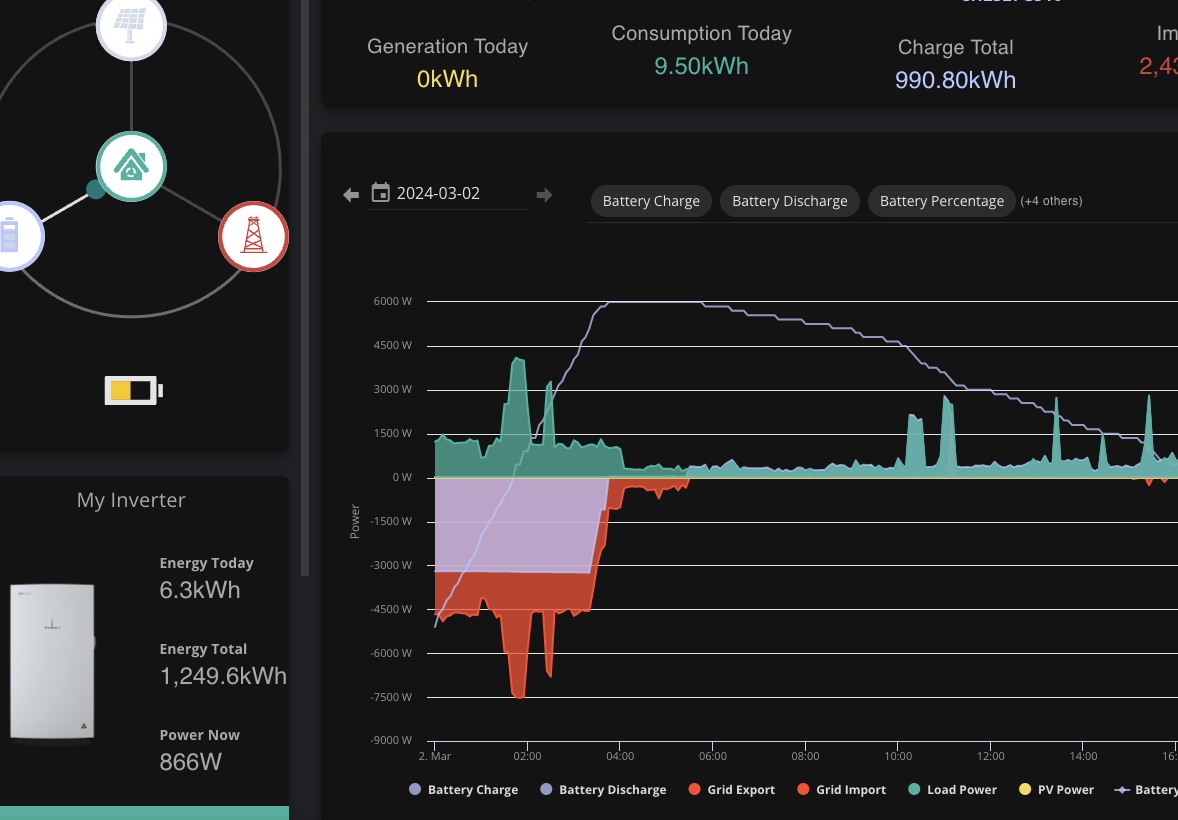Click the Grid Import legend label
This screenshot has width=1178, height=820.
point(851,789)
